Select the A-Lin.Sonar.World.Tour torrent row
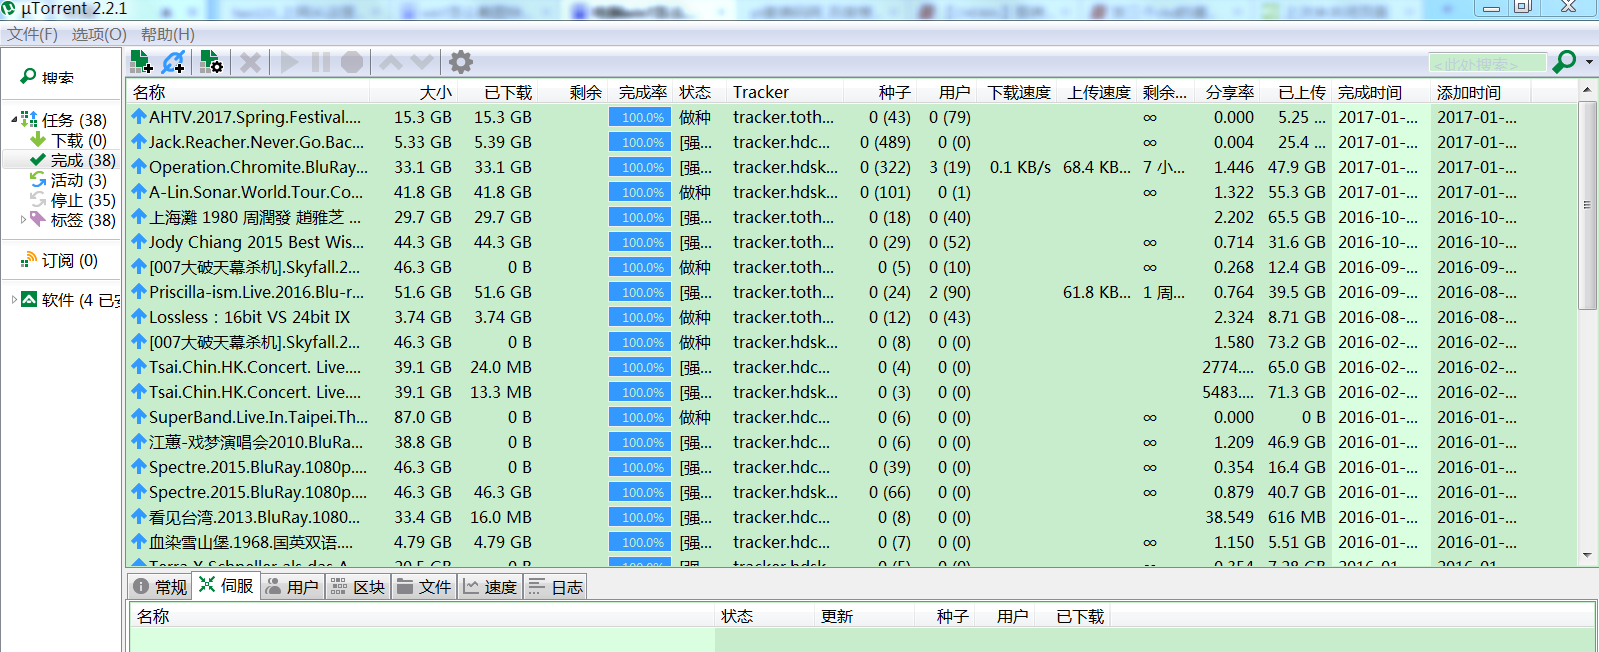1599x652 pixels. (x=852, y=192)
